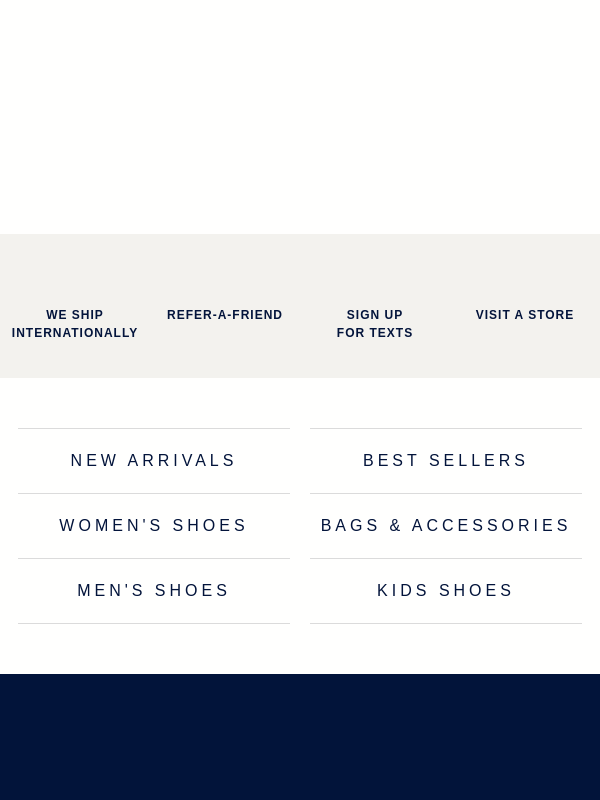
Task: Start a friend referral
Action: pyautogui.click(x=225, y=315)
